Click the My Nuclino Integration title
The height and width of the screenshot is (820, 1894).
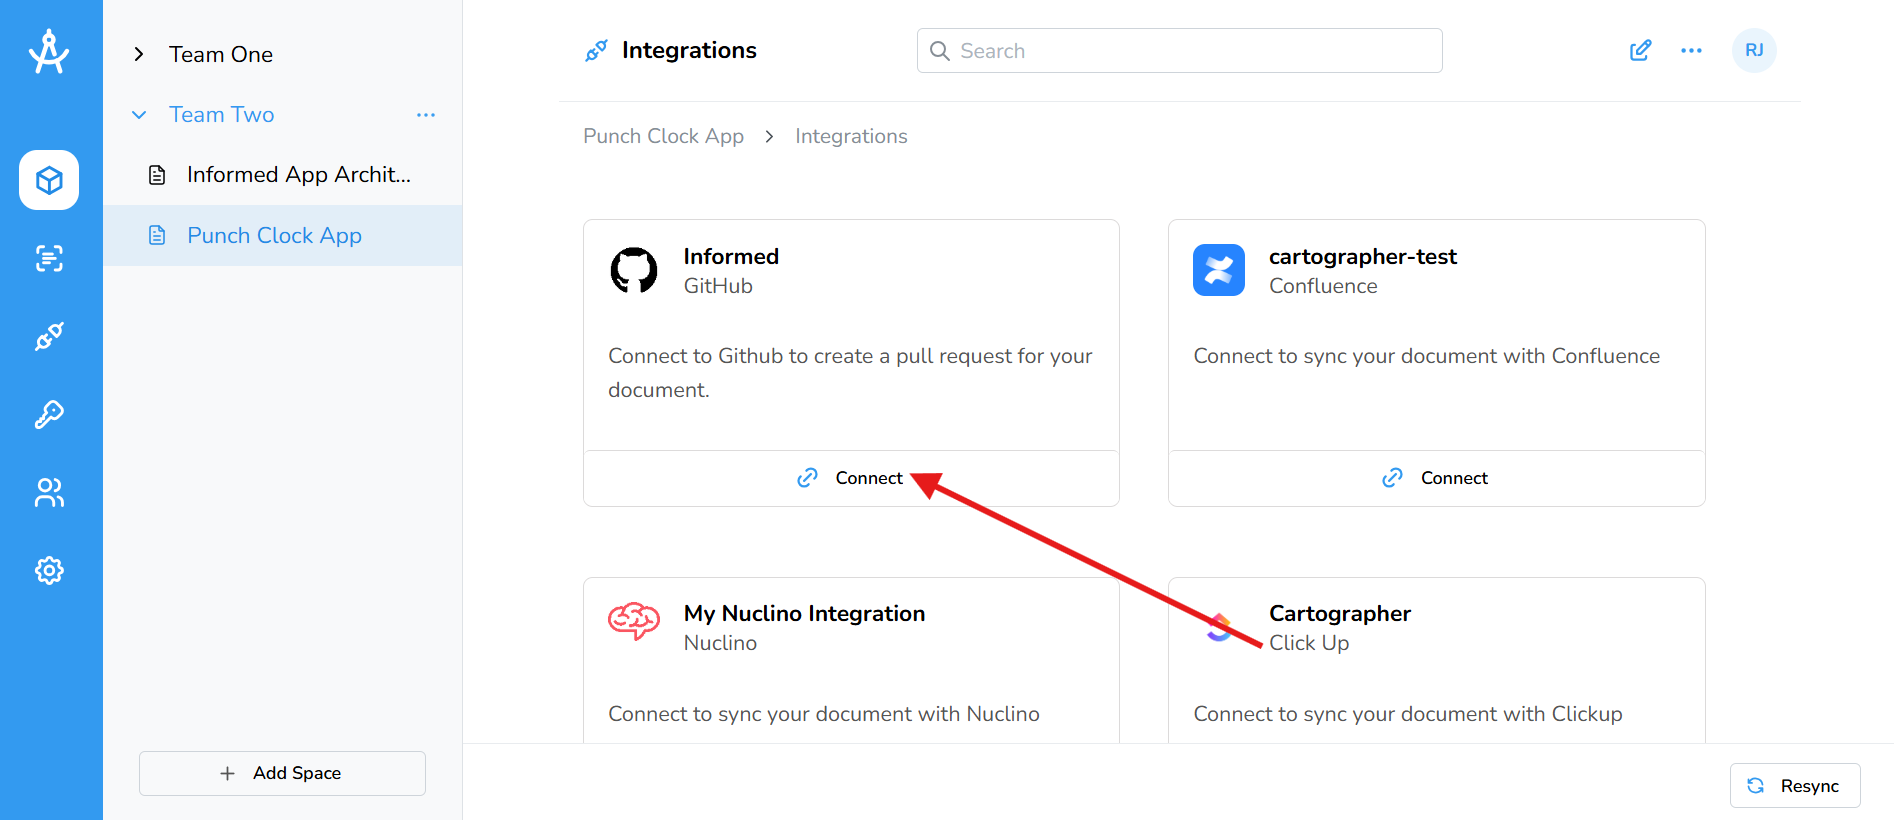tap(804, 613)
